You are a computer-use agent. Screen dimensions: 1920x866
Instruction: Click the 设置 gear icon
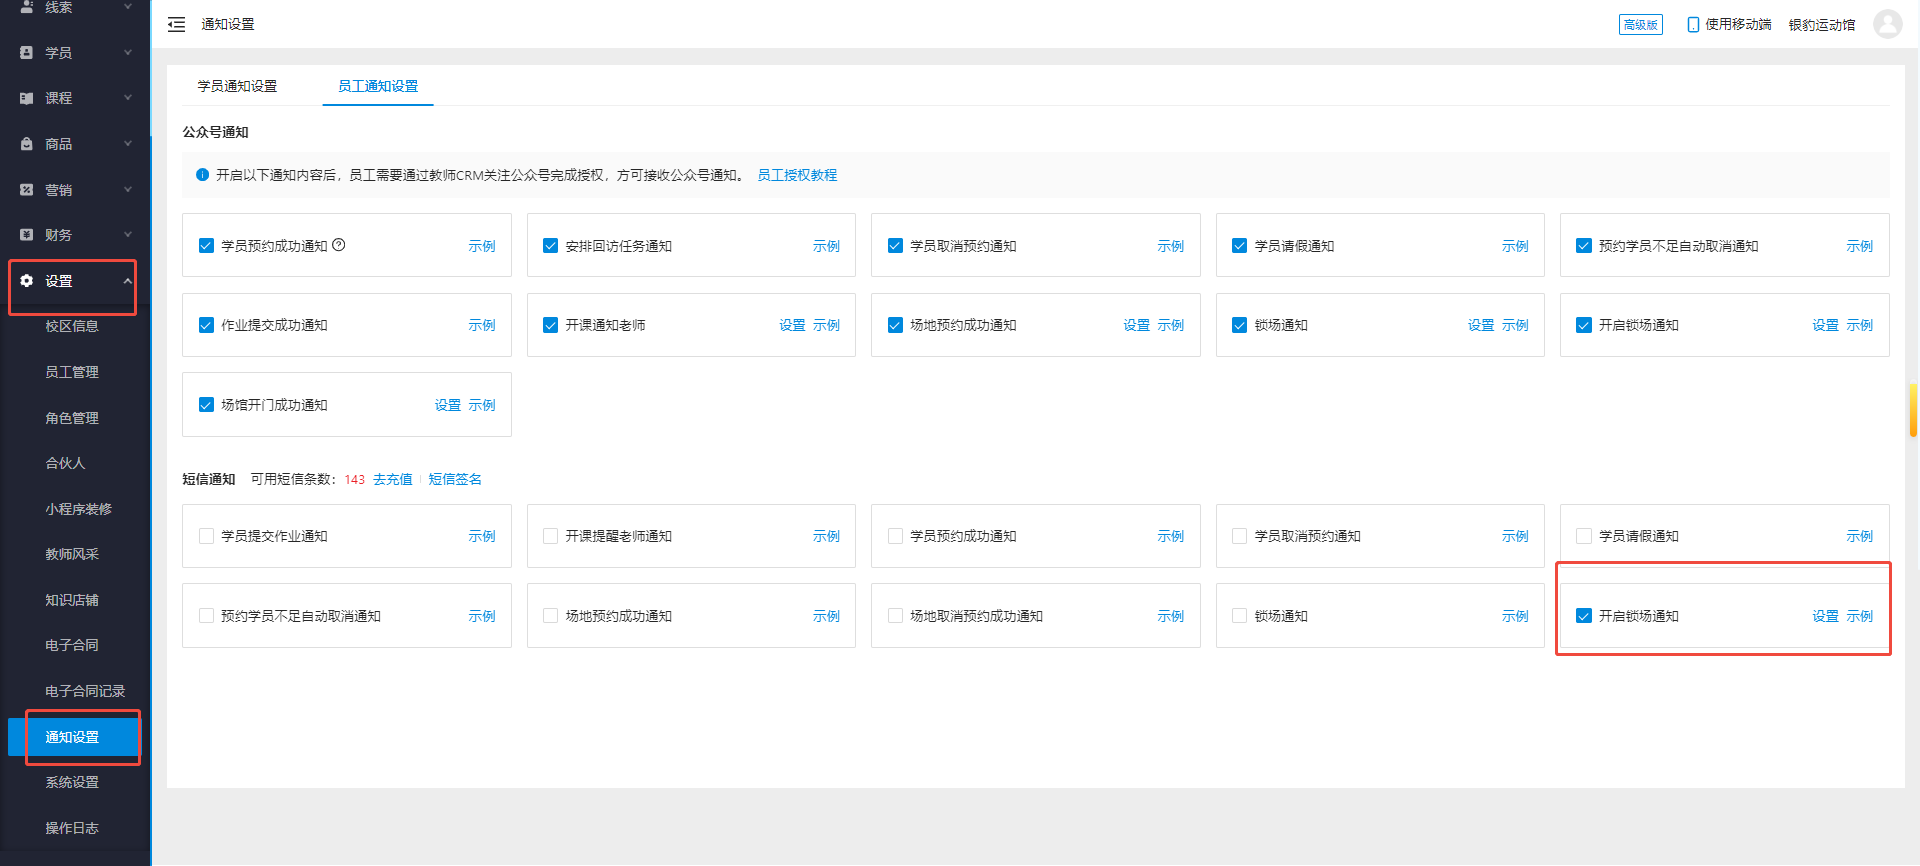(x=27, y=281)
